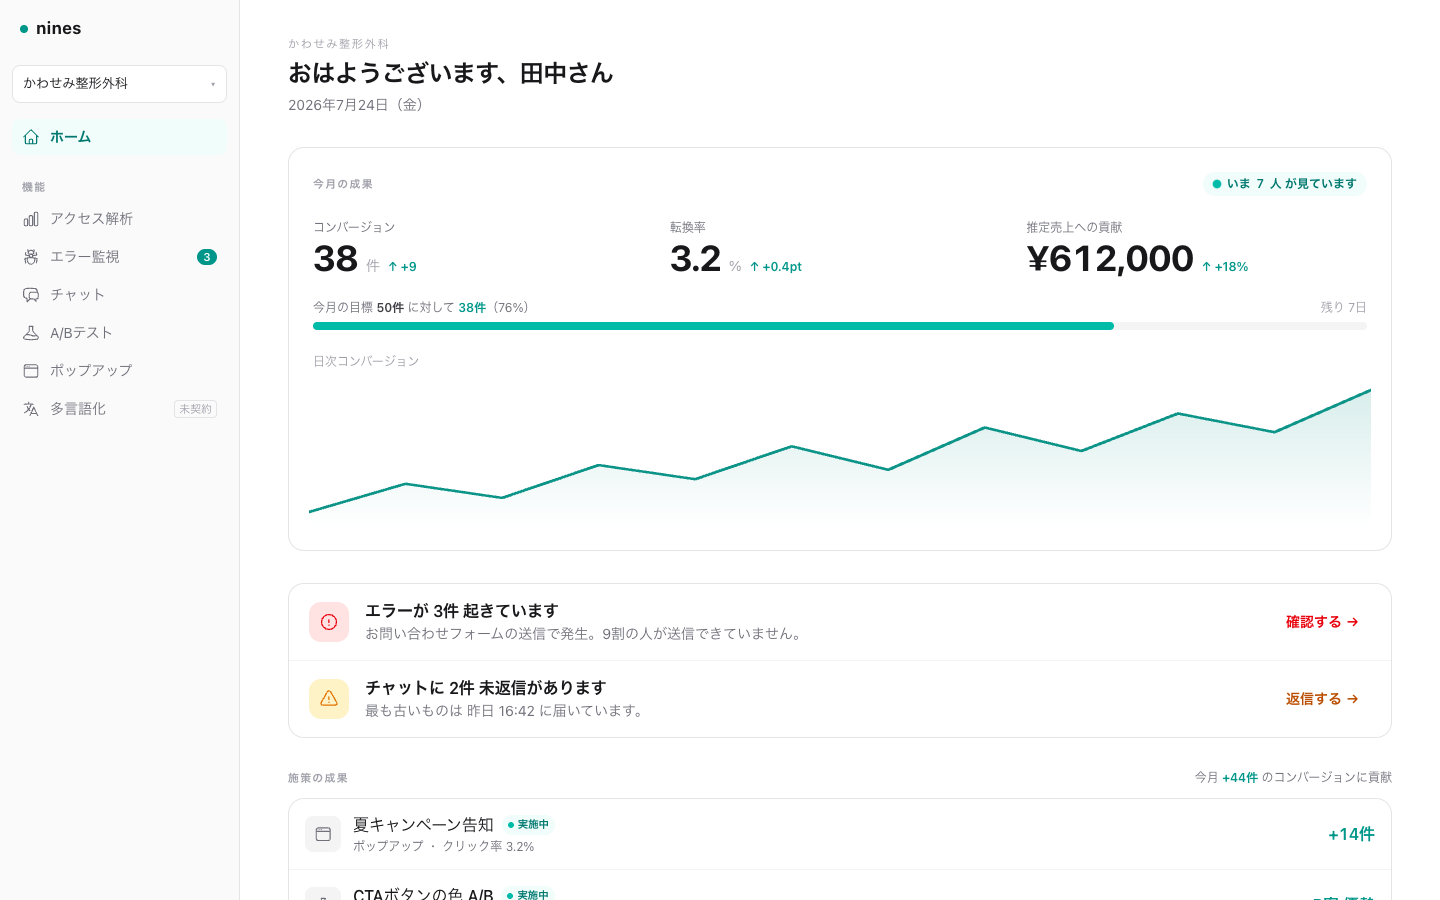
Task: Click the +0.4pt change indicator
Action: [x=775, y=267]
